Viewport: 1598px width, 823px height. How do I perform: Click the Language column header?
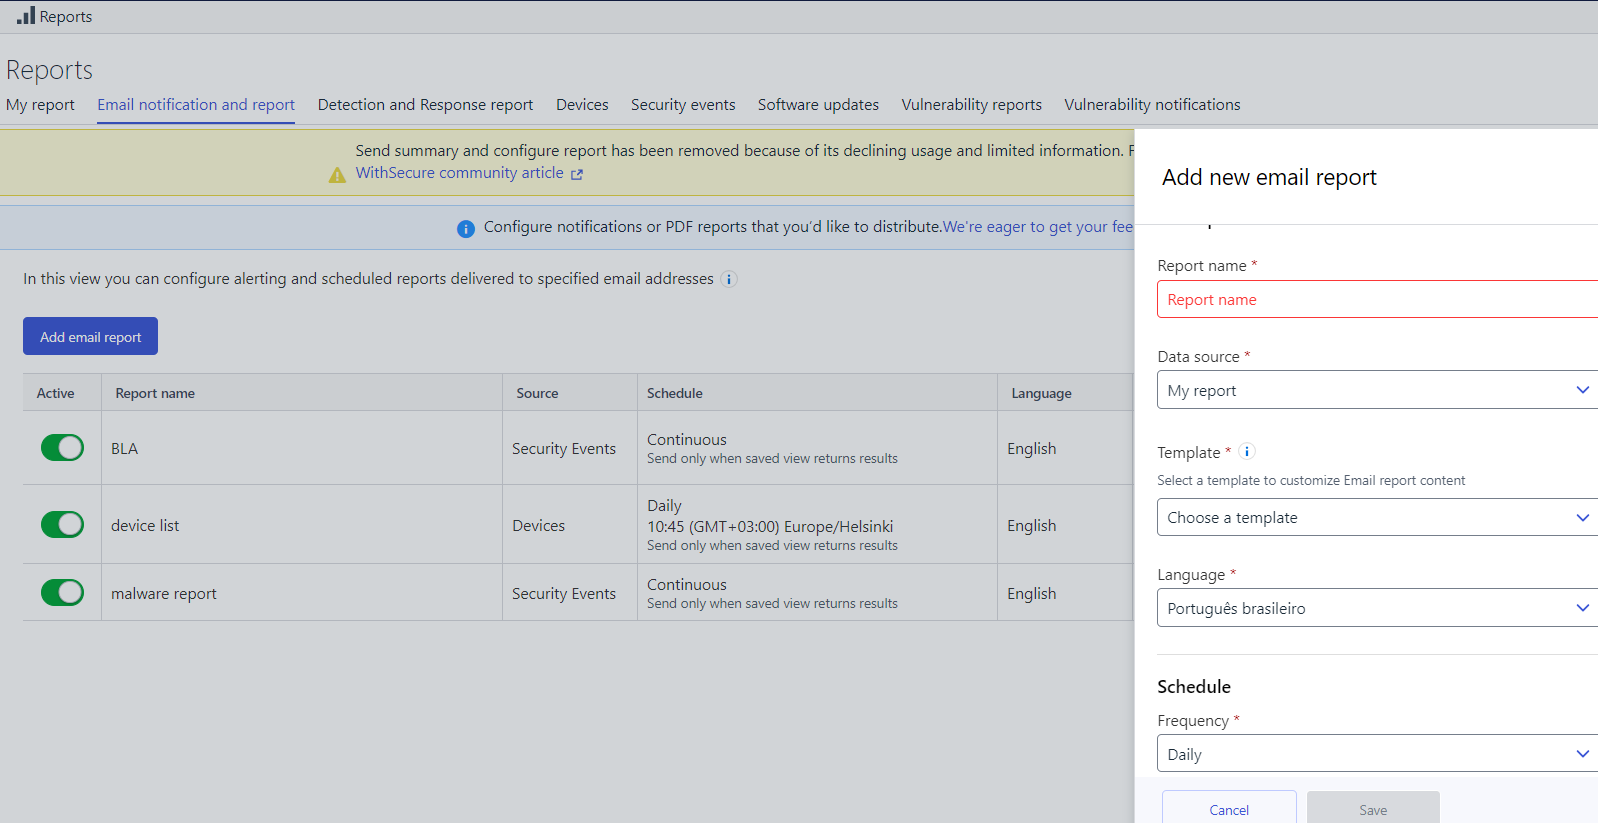[x=1041, y=393]
